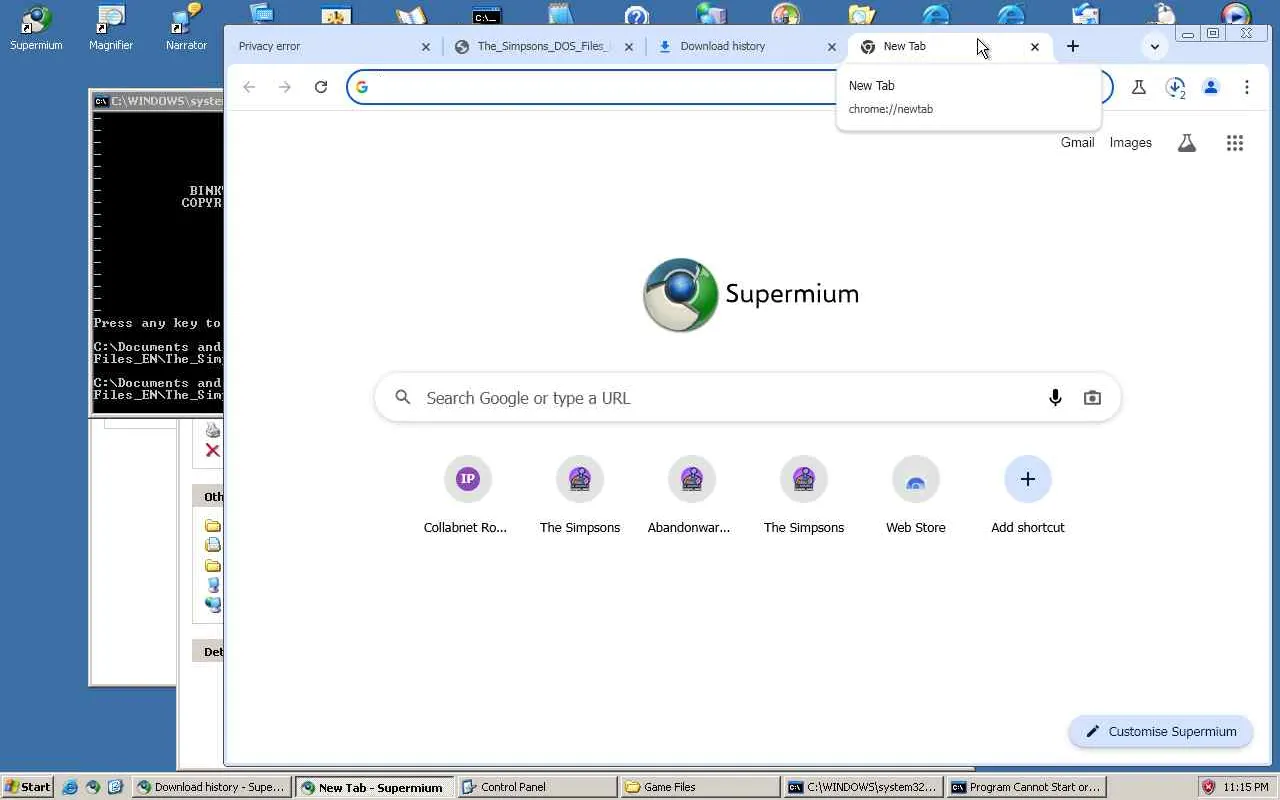Open the search tabs dropdown arrow
The width and height of the screenshot is (1280, 800).
(1155, 46)
